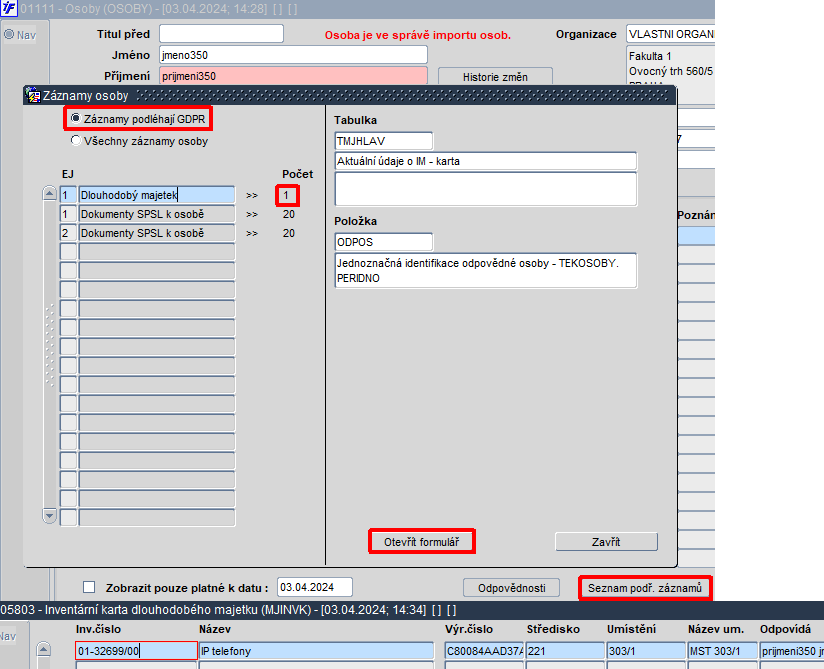Viewport: 824px width, 669px height.
Task: Click Název um. field MST 303/1
Action: click(x=723, y=651)
